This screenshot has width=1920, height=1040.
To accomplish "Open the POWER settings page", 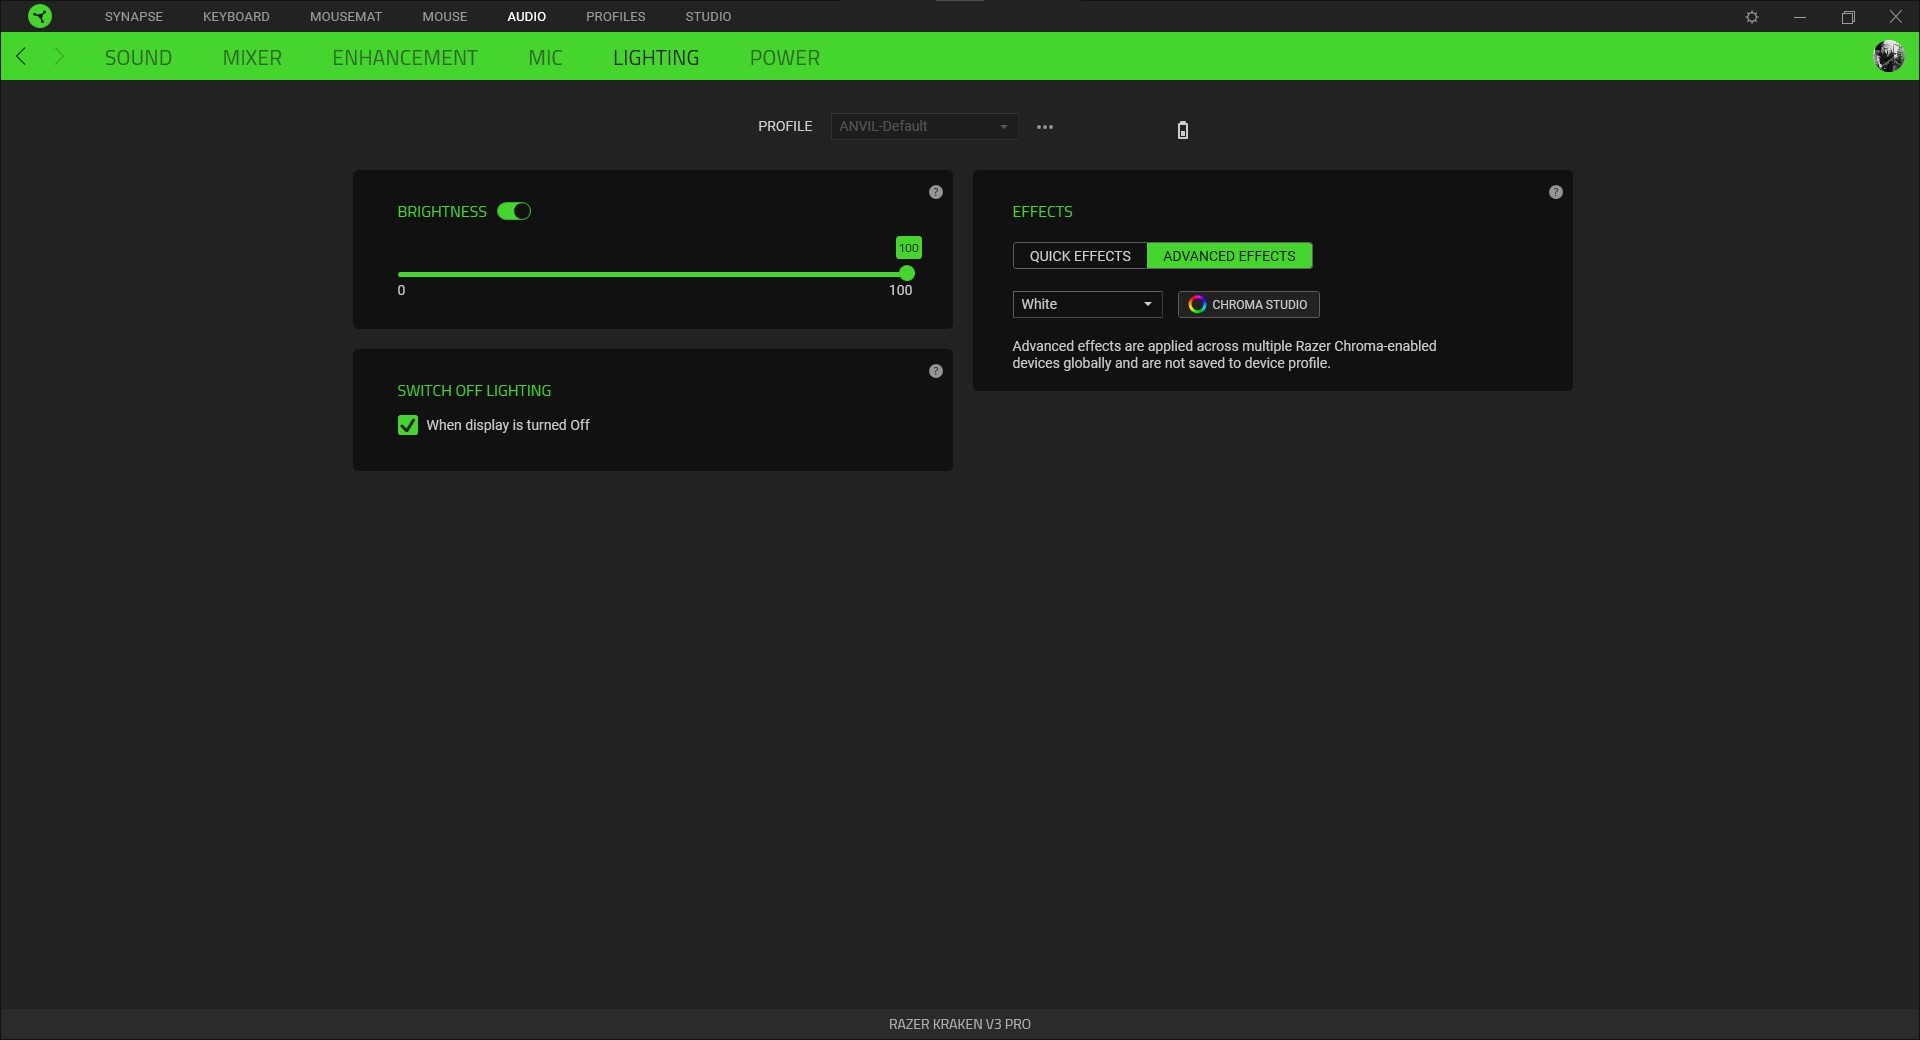I will 784,57.
